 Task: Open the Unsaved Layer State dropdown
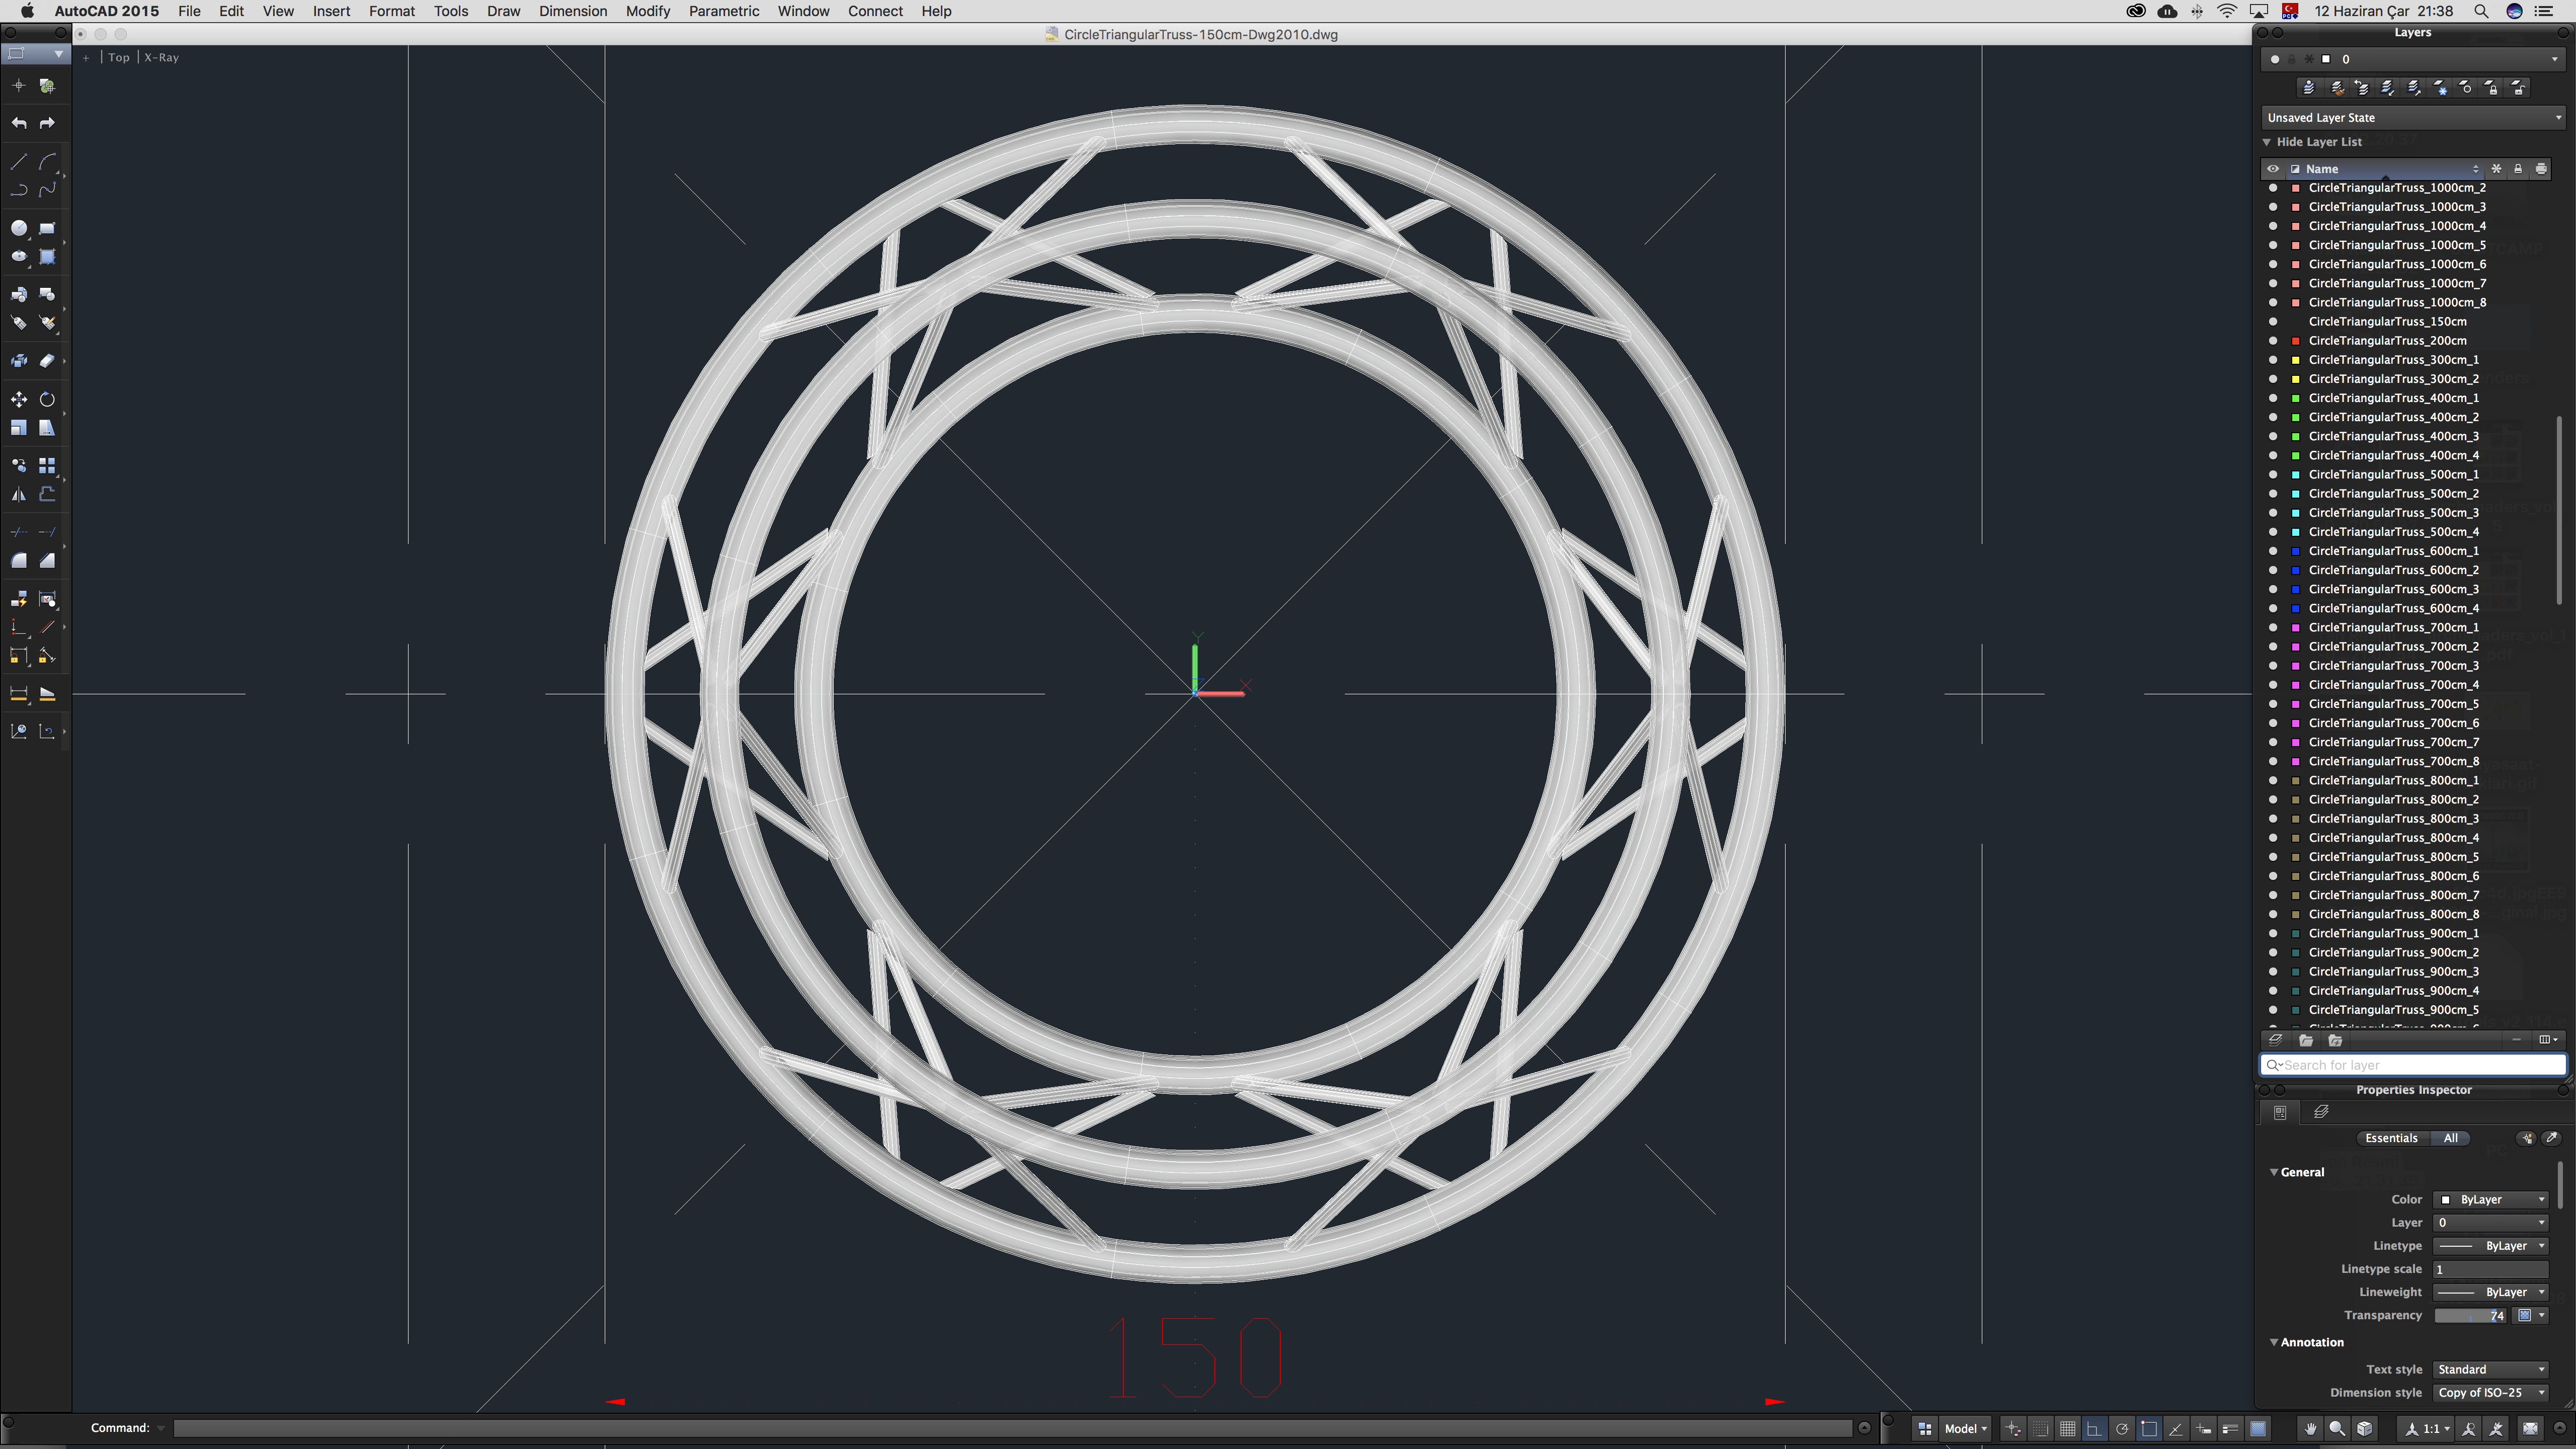click(2412, 118)
